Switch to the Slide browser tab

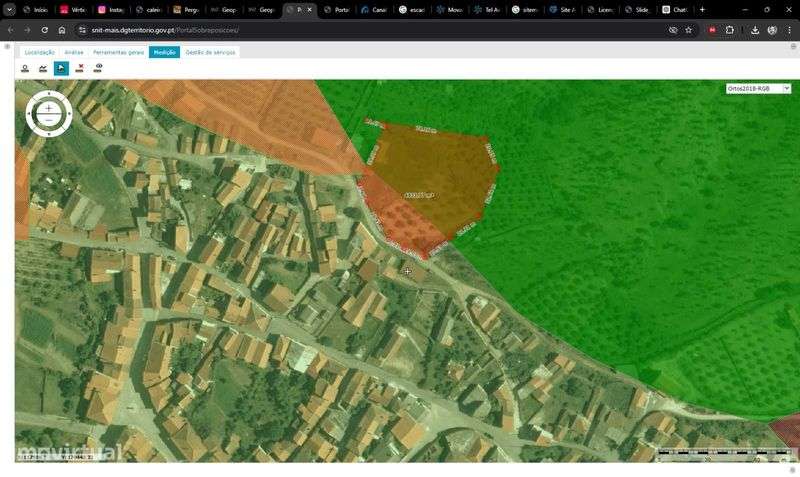click(637, 10)
